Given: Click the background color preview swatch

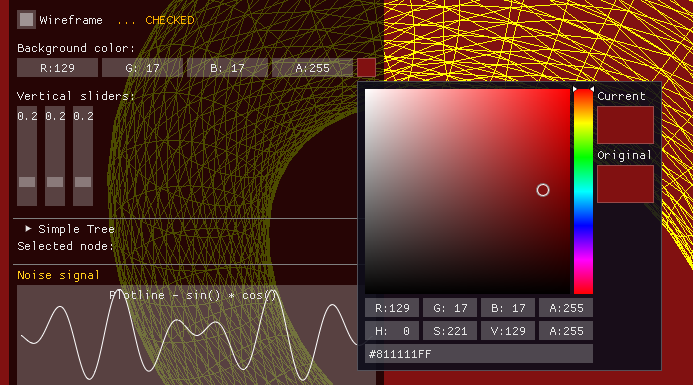Looking at the screenshot, I should pos(366,68).
